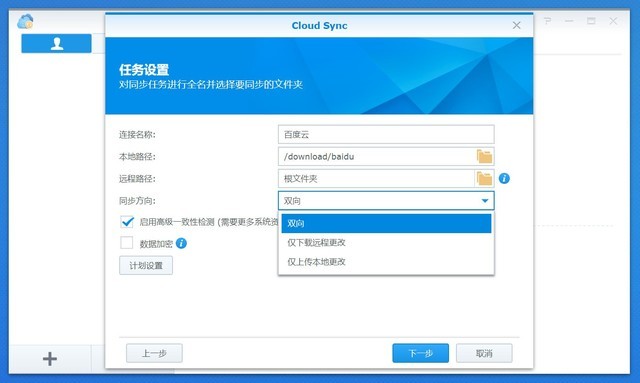Viewport: 640px width, 383px height.
Task: Go back with 上一步 button
Action: tap(154, 353)
